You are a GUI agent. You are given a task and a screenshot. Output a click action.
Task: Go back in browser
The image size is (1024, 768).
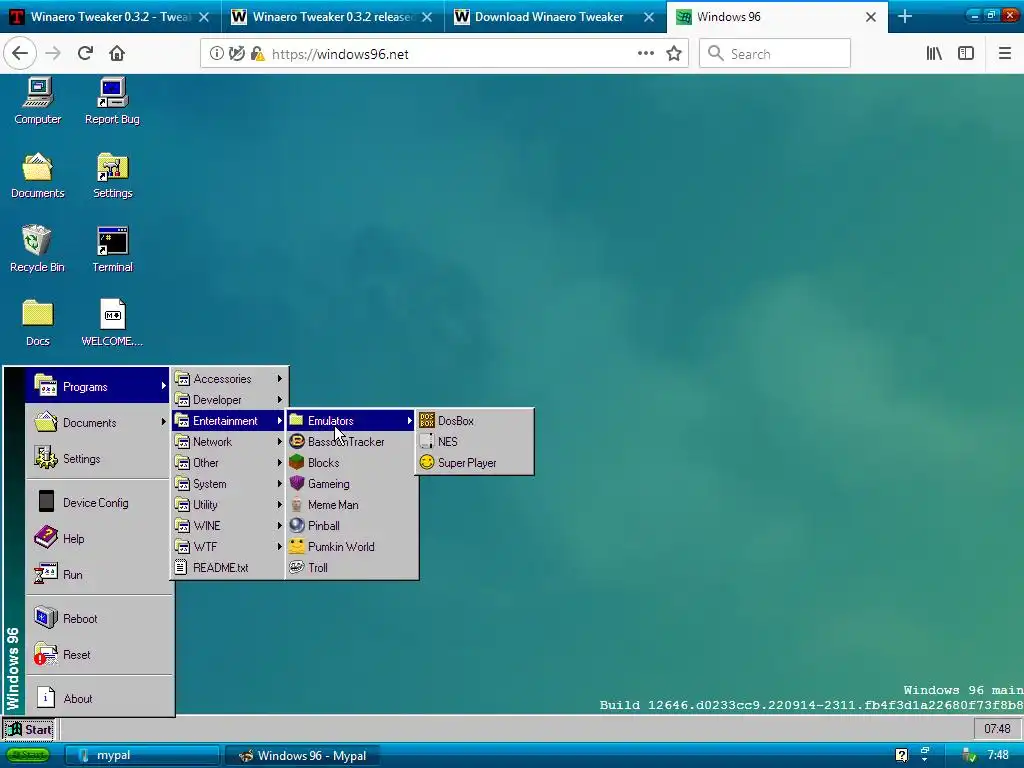click(20, 54)
